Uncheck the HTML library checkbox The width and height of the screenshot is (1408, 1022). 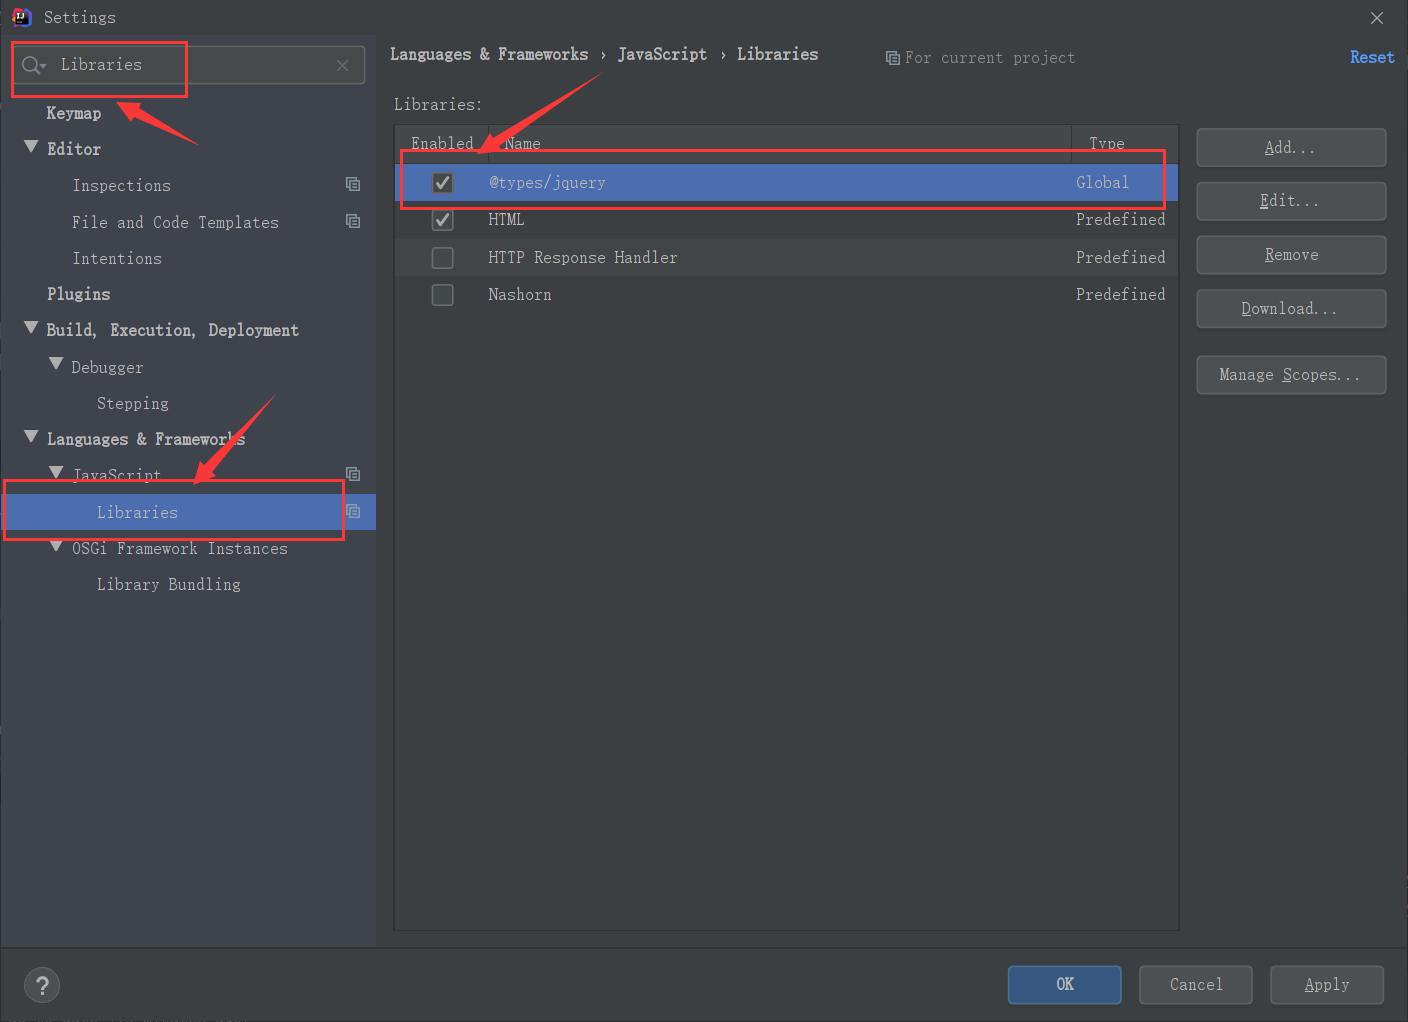442,220
